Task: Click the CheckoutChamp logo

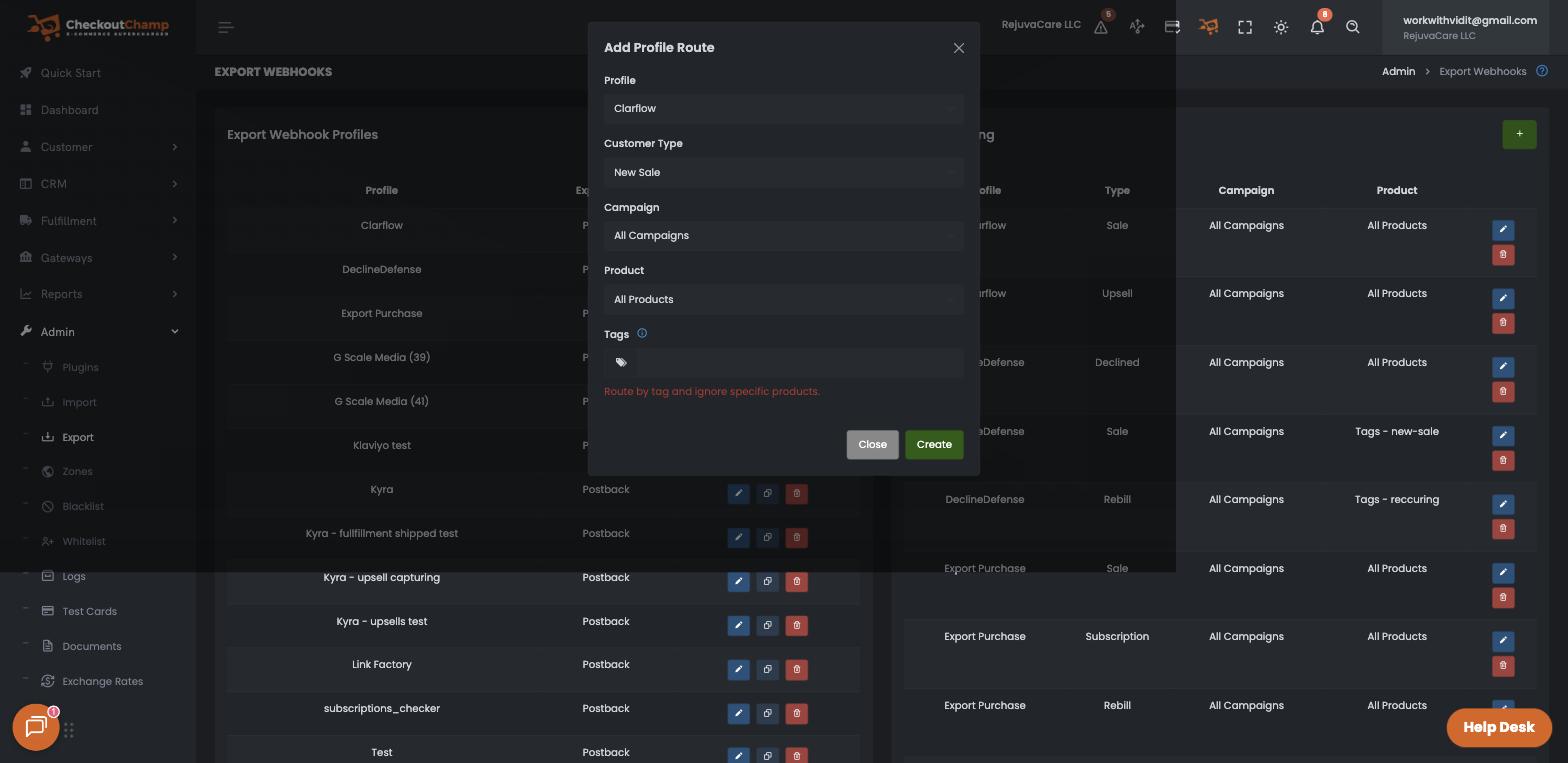Action: [x=97, y=27]
